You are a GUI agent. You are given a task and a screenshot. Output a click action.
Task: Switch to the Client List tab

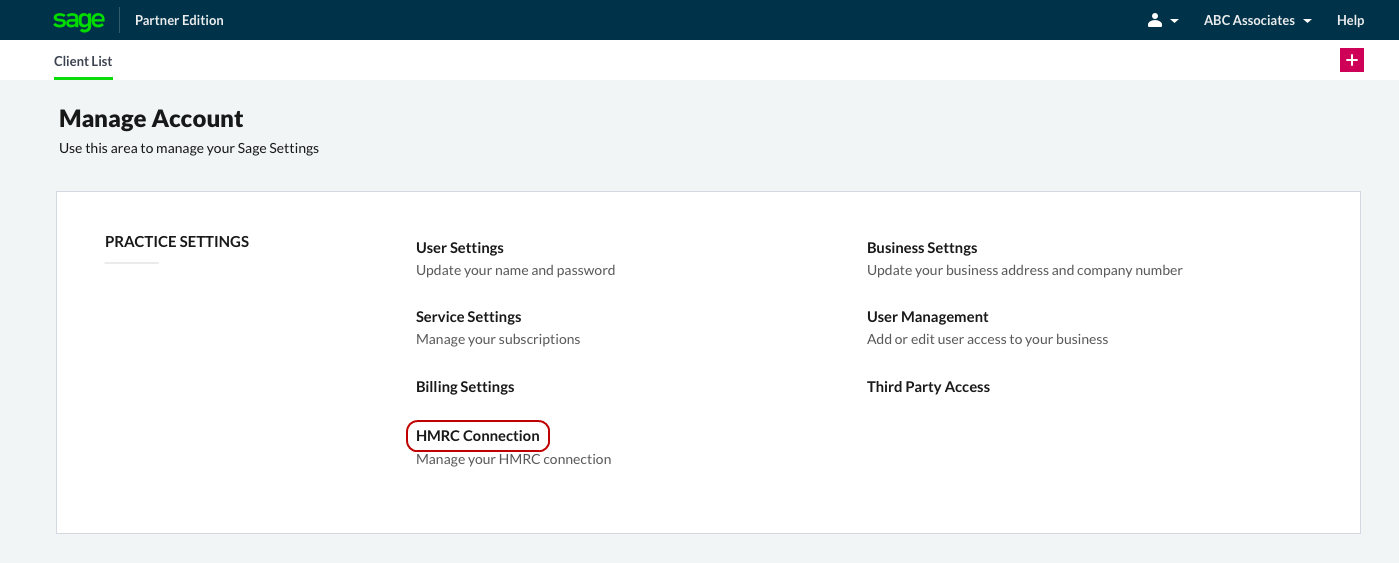[x=83, y=61]
